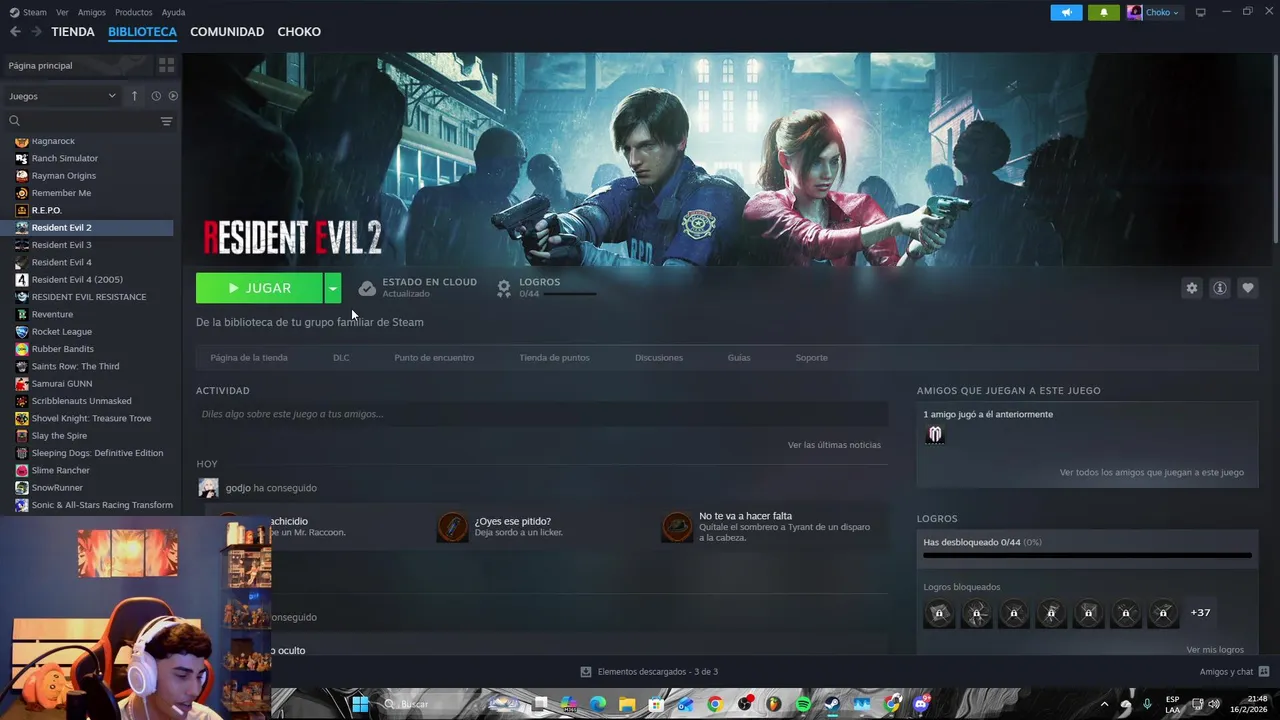The width and height of the screenshot is (1280, 720).
Task: Show the game info icon
Action: [x=1220, y=288]
